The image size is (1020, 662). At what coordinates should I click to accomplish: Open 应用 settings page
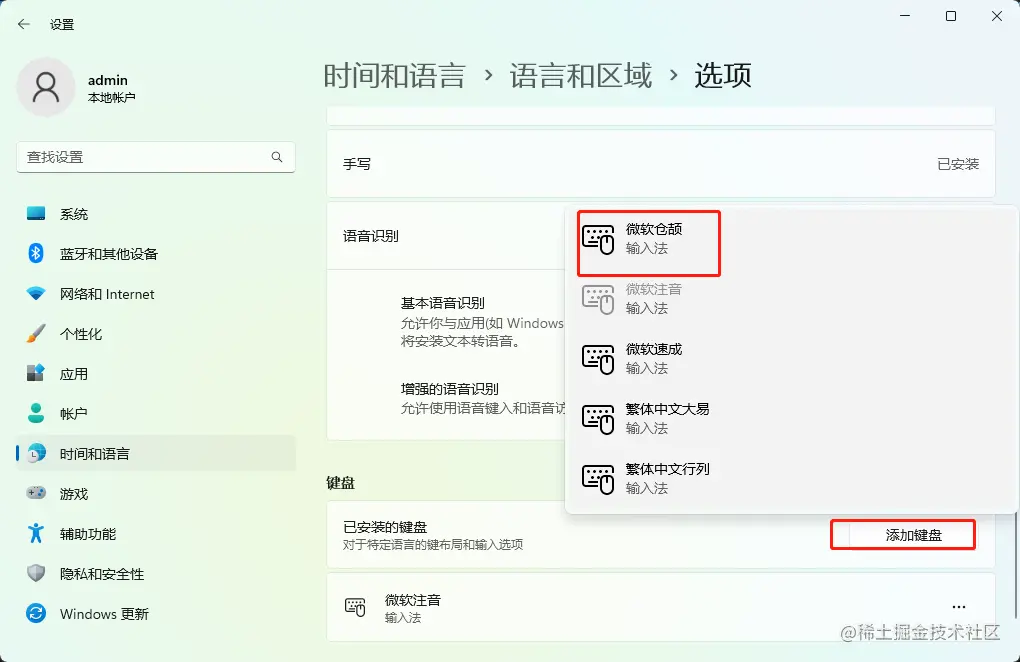[156, 374]
